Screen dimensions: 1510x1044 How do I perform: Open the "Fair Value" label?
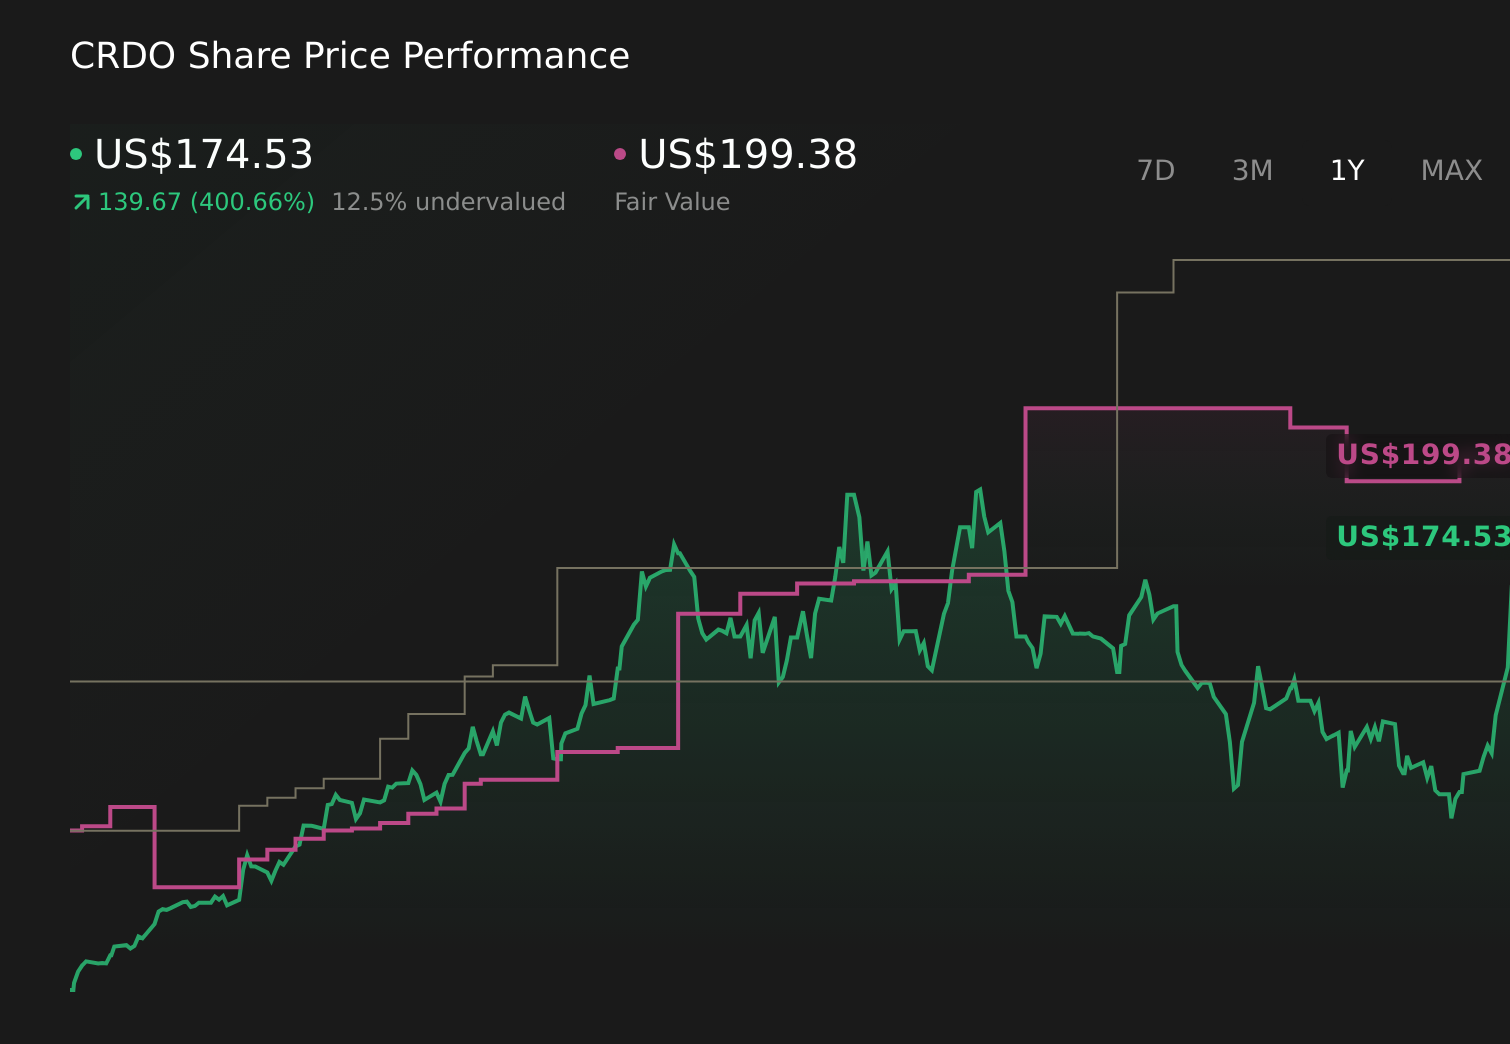click(x=672, y=202)
